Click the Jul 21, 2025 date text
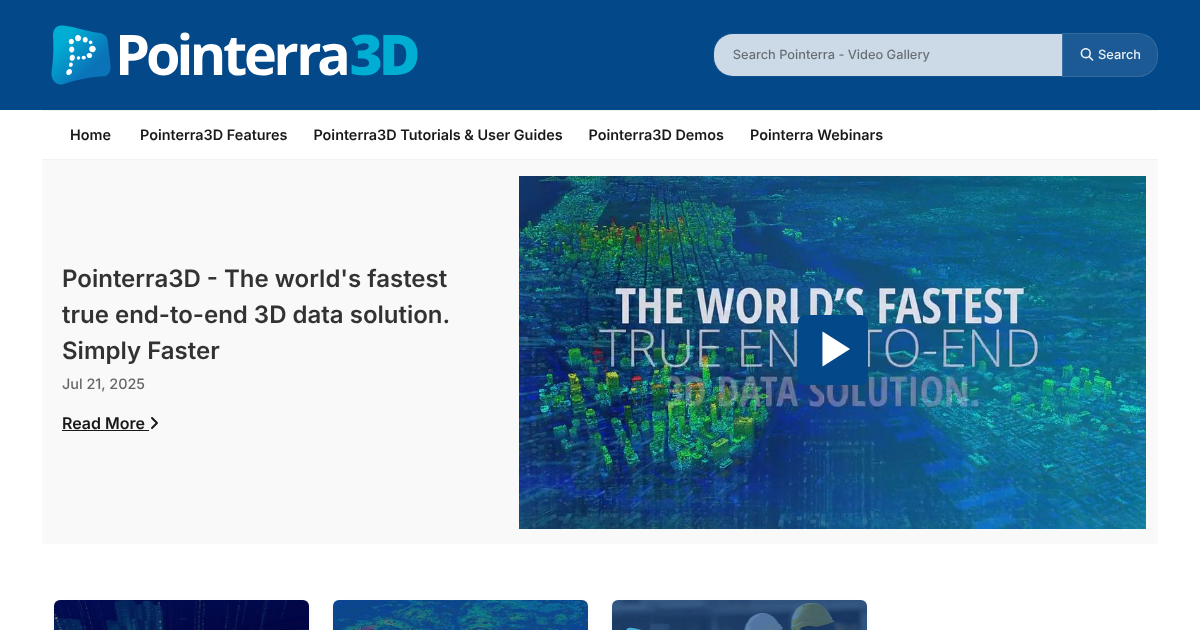The image size is (1200, 630). click(x=103, y=384)
